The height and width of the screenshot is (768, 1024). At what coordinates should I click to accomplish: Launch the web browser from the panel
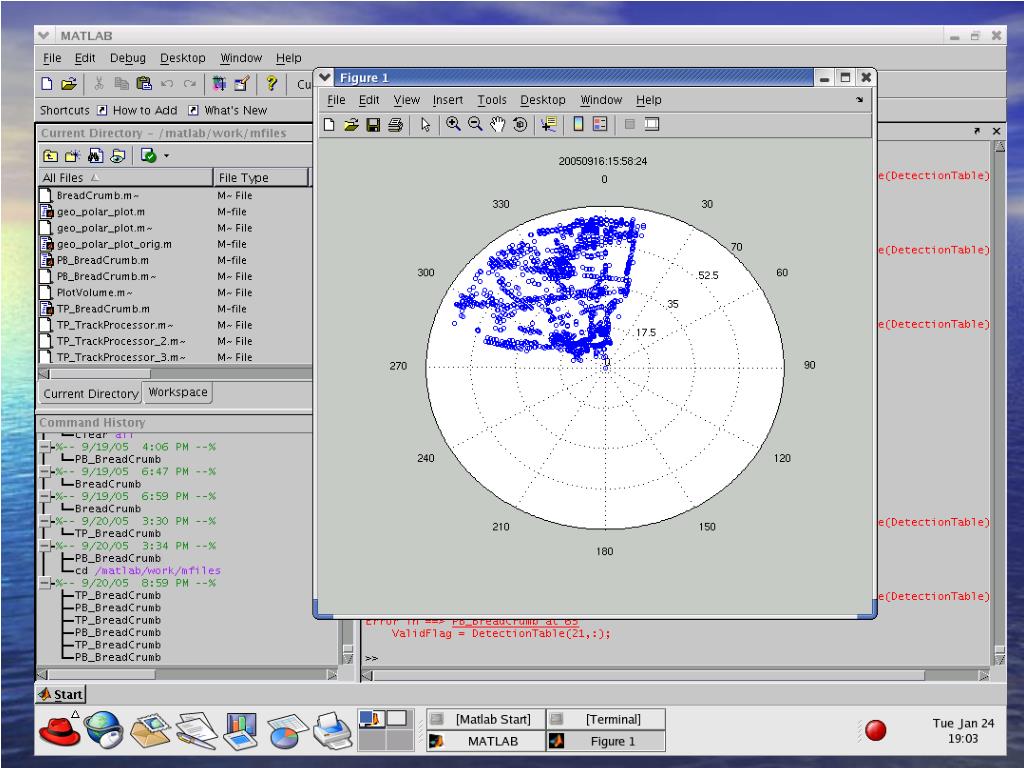tap(104, 729)
